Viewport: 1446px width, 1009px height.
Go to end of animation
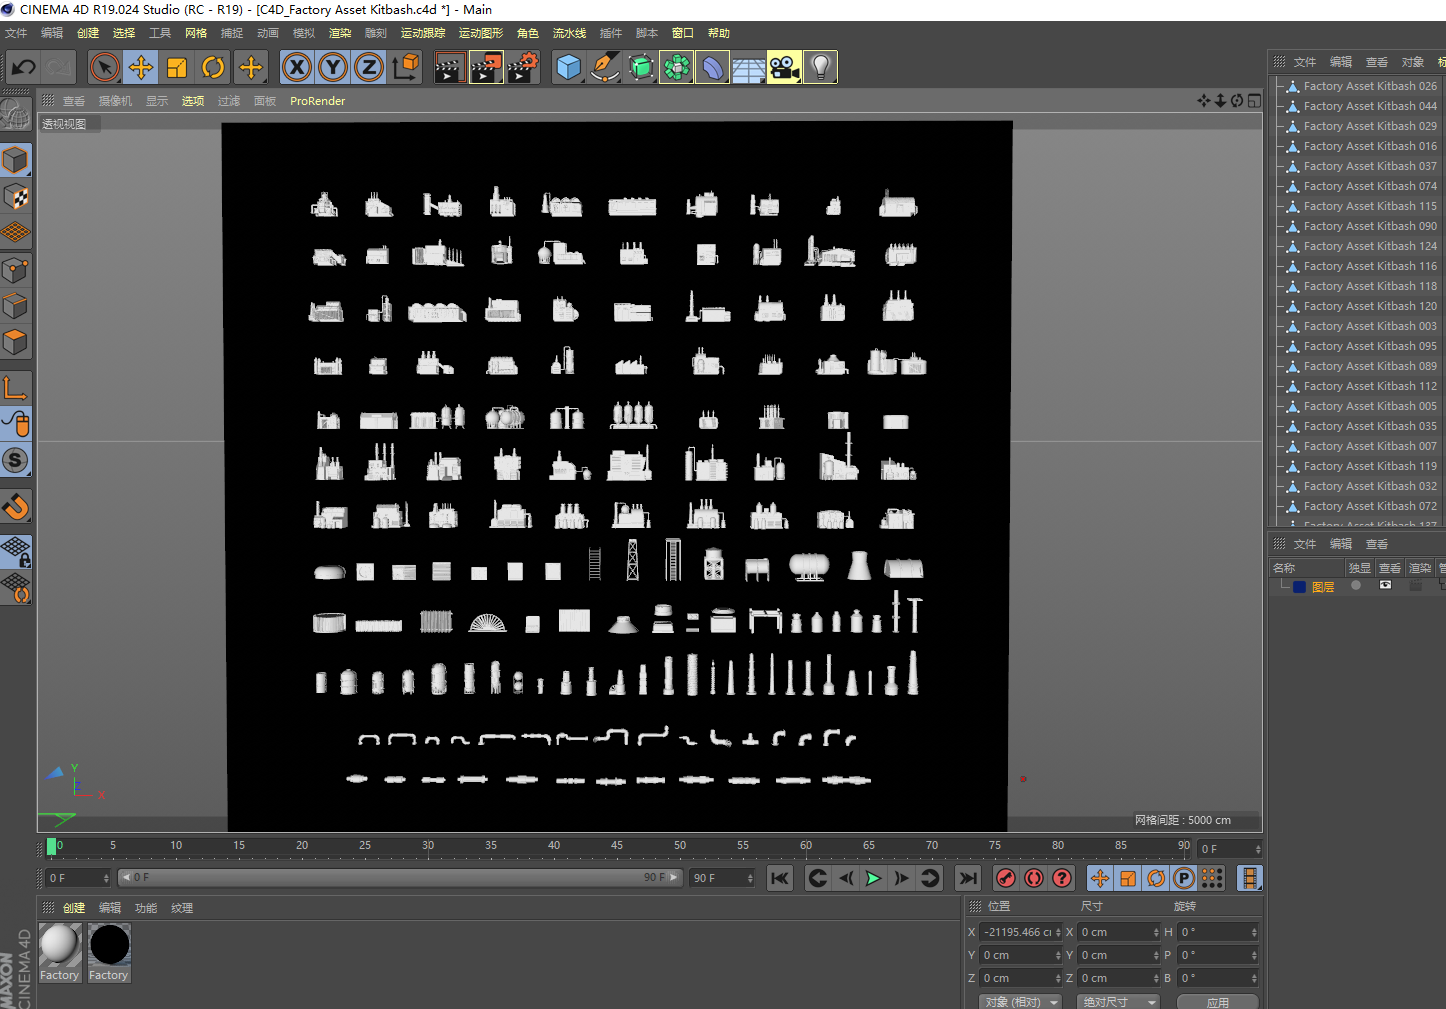(967, 878)
